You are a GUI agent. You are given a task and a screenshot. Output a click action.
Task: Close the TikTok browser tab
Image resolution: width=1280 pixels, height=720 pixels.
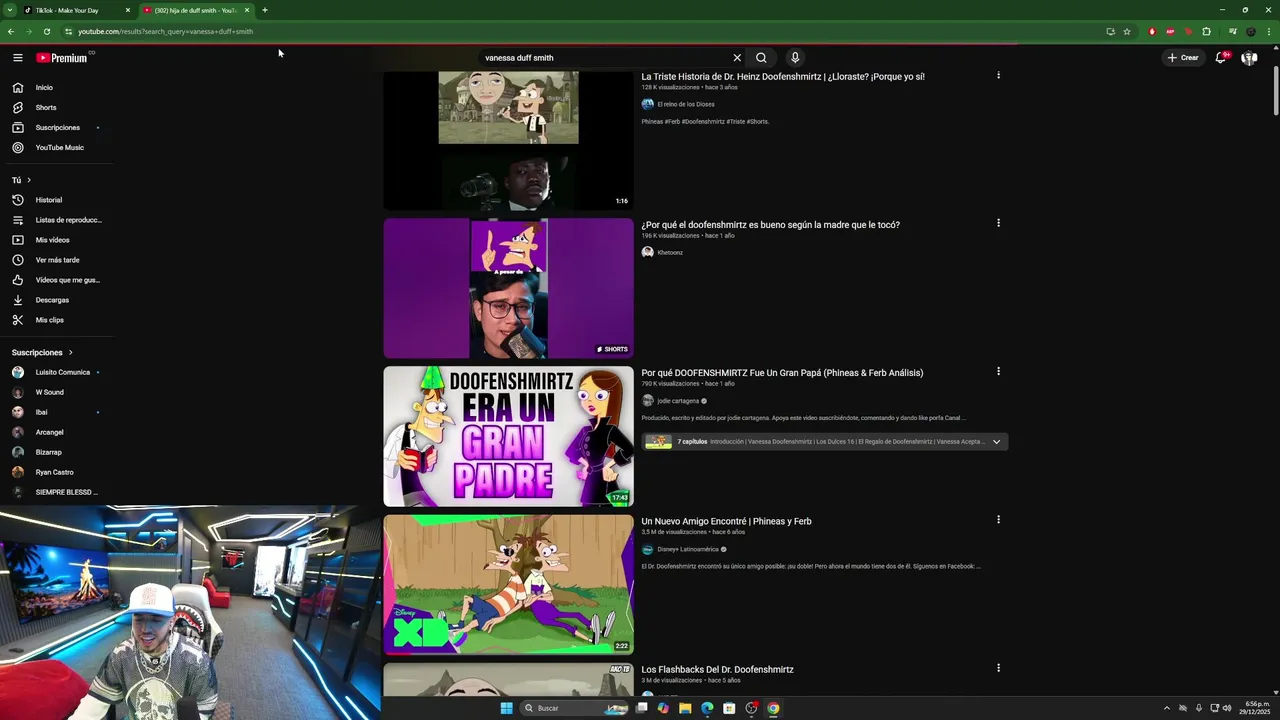[x=128, y=10]
